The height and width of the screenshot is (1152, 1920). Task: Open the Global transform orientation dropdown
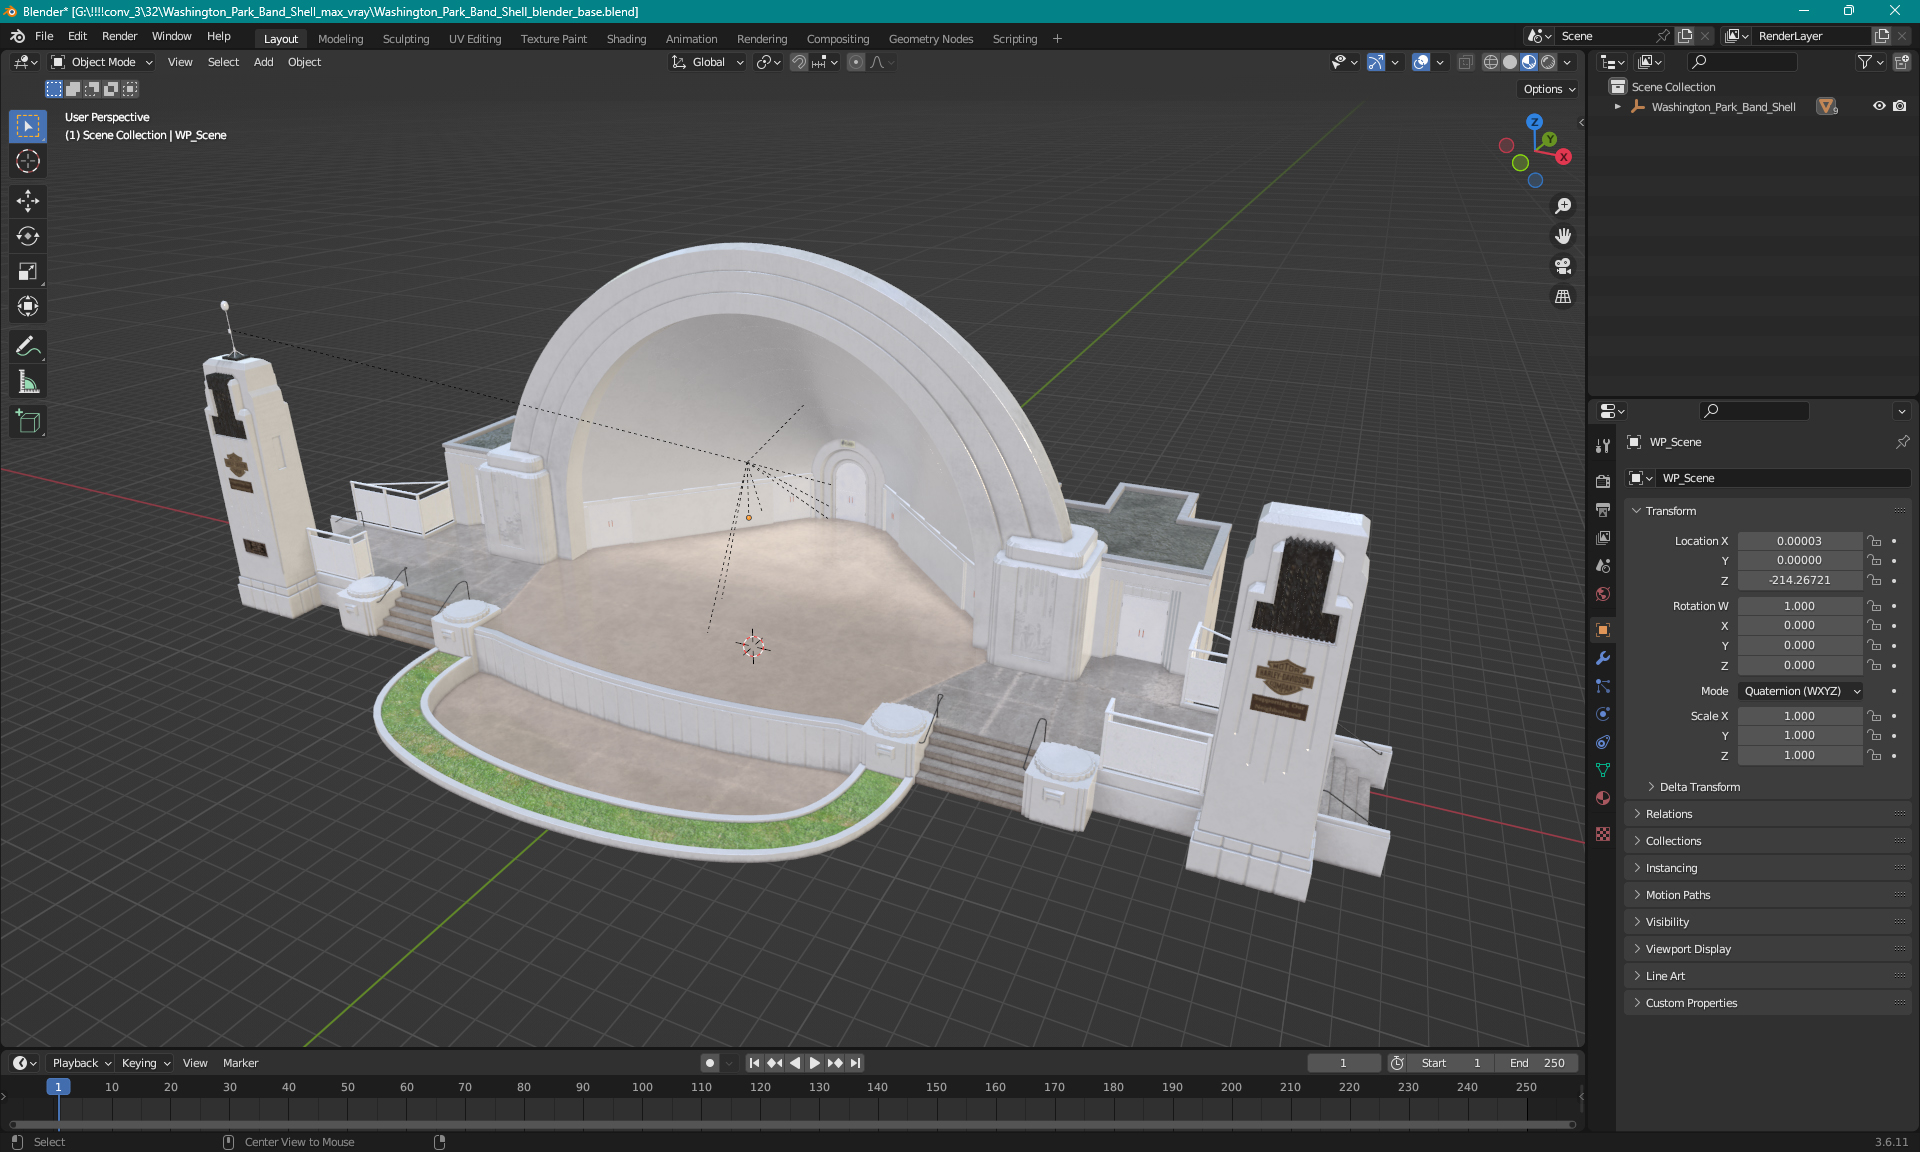click(708, 62)
